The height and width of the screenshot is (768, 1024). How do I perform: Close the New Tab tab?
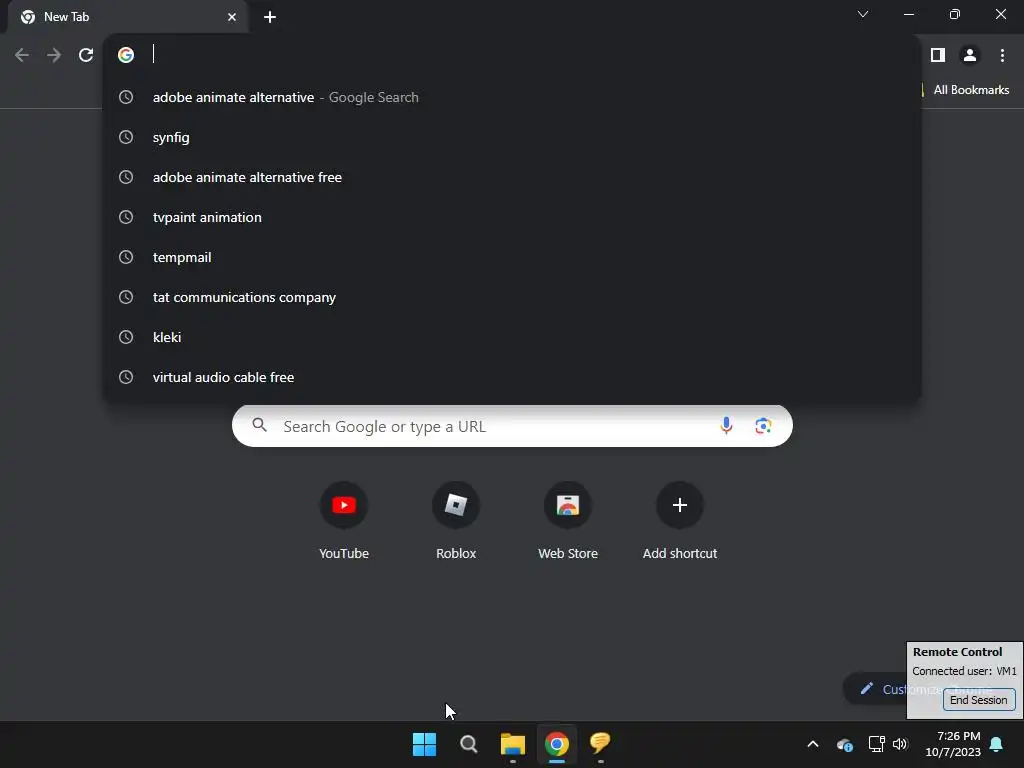pos(232,17)
